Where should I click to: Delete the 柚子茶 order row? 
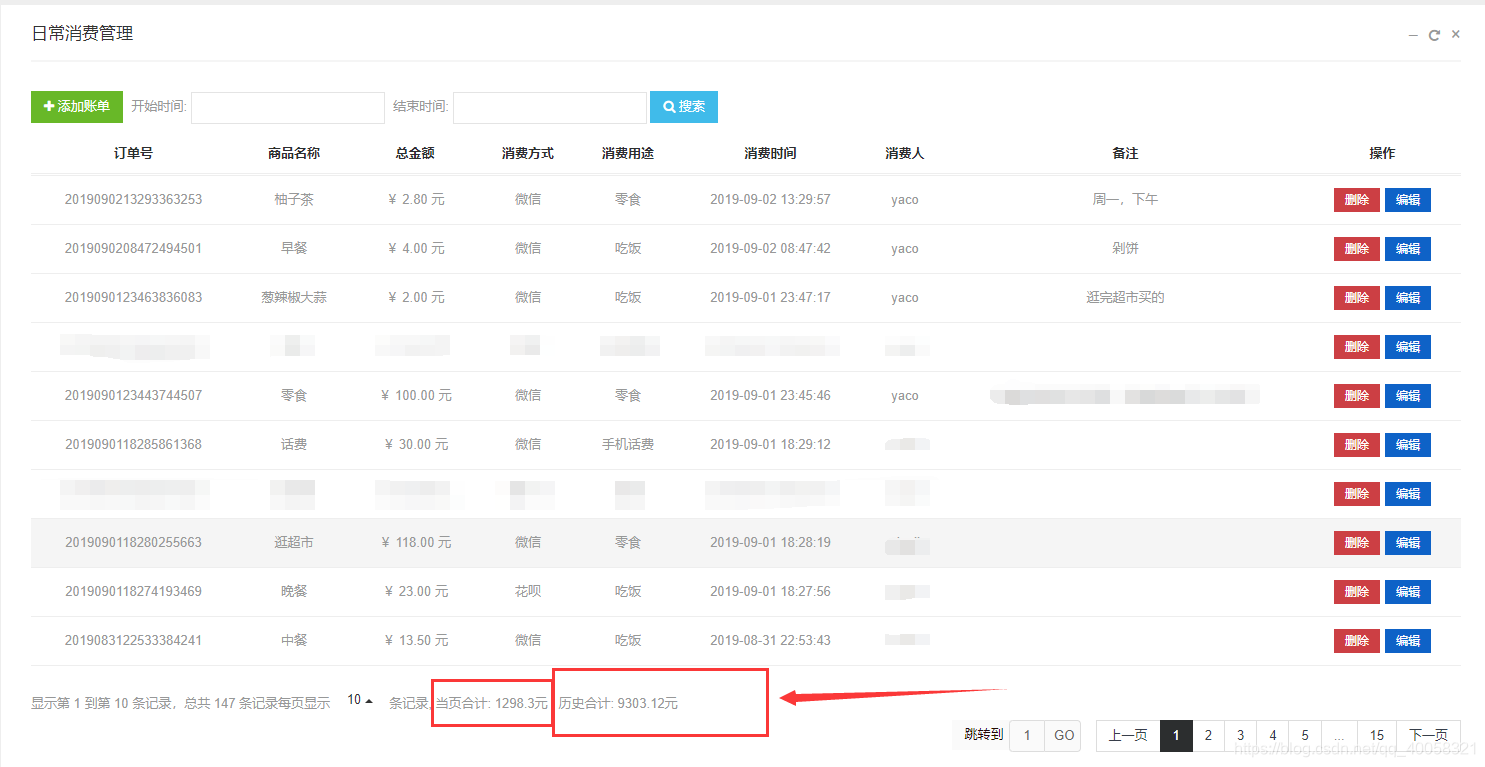1357,200
